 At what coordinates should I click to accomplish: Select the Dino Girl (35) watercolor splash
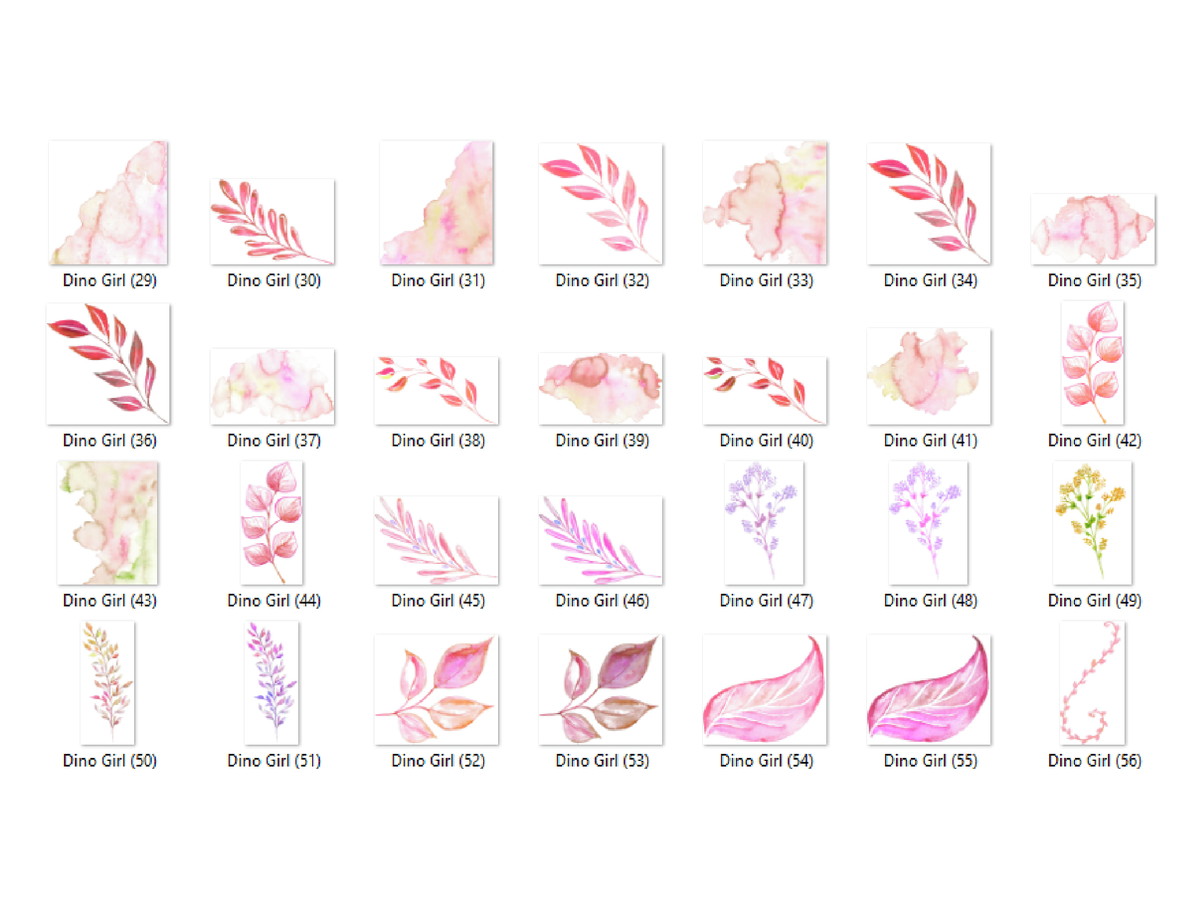pos(1093,229)
